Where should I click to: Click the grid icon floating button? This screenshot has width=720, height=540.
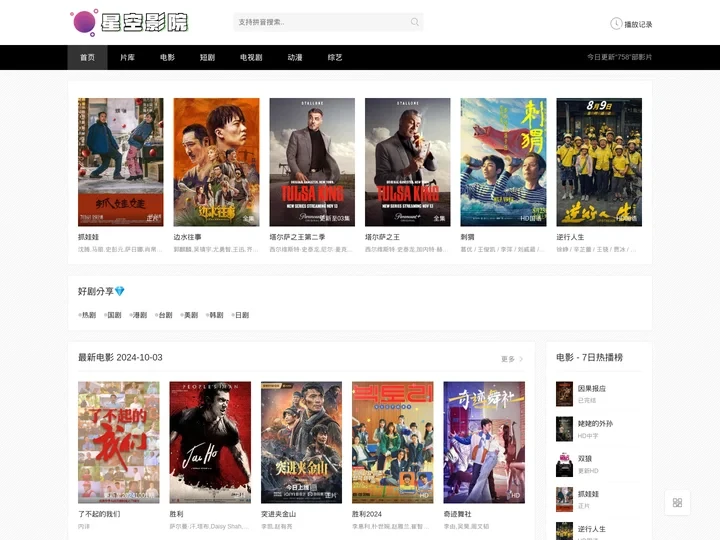pyautogui.click(x=677, y=503)
